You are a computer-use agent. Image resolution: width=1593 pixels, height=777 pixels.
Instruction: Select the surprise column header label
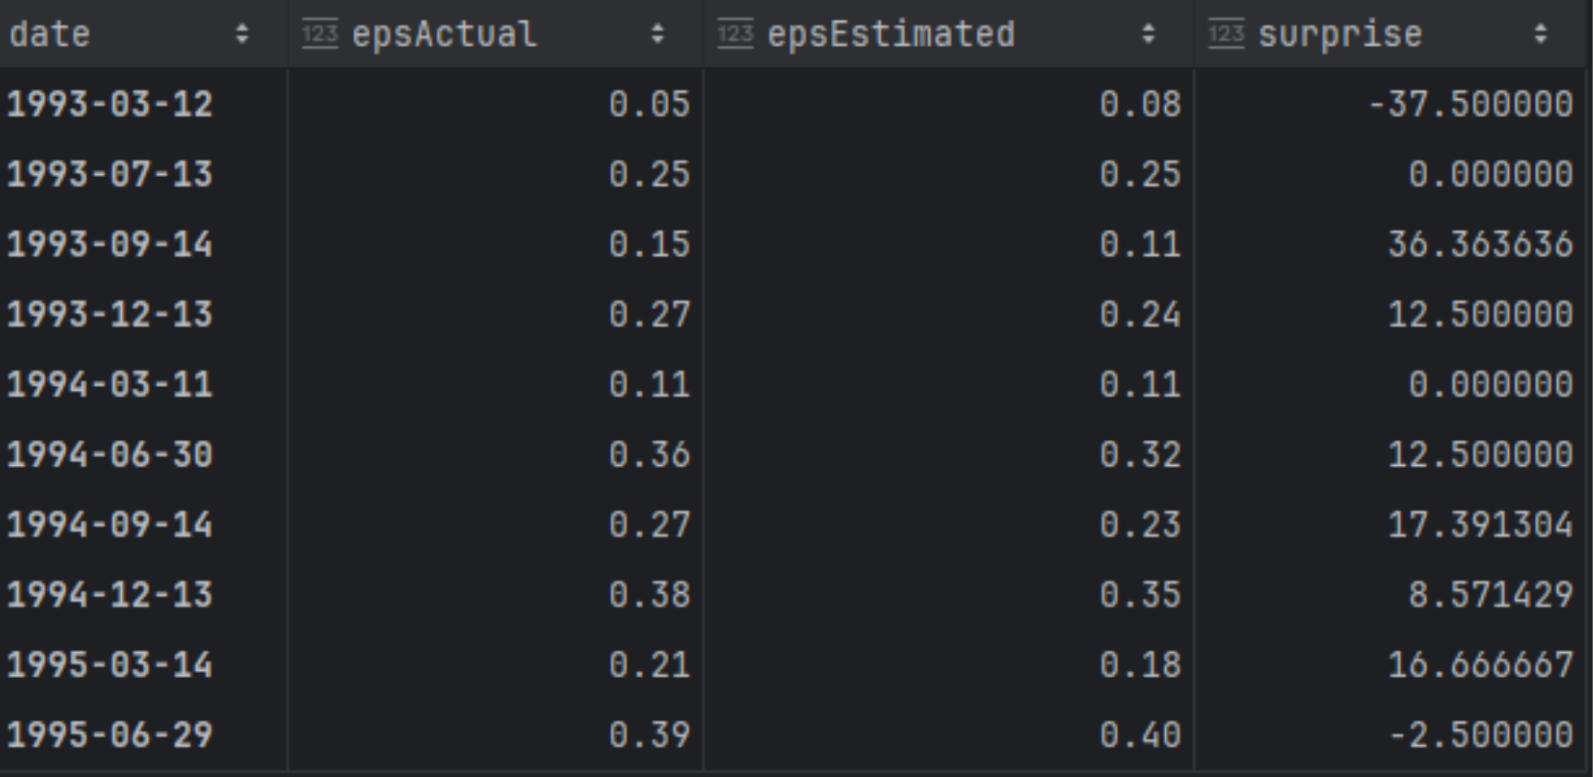tap(1340, 35)
